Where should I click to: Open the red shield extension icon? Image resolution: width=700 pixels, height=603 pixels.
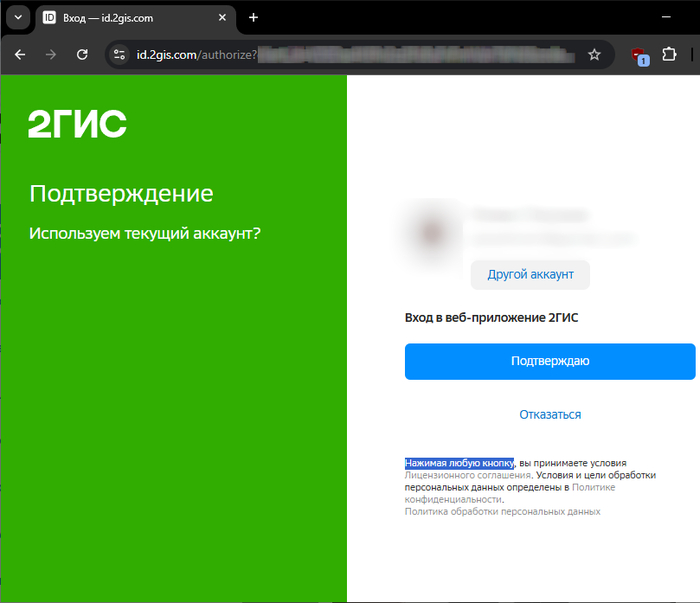pos(639,56)
